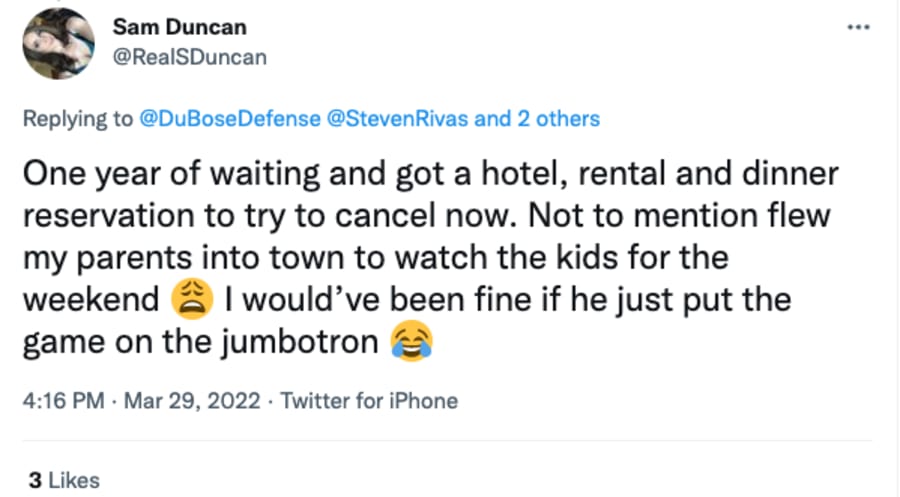900x497 pixels.
Task: Click the phrase 'Not to mention flew'
Action: pyautogui.click(x=679, y=215)
